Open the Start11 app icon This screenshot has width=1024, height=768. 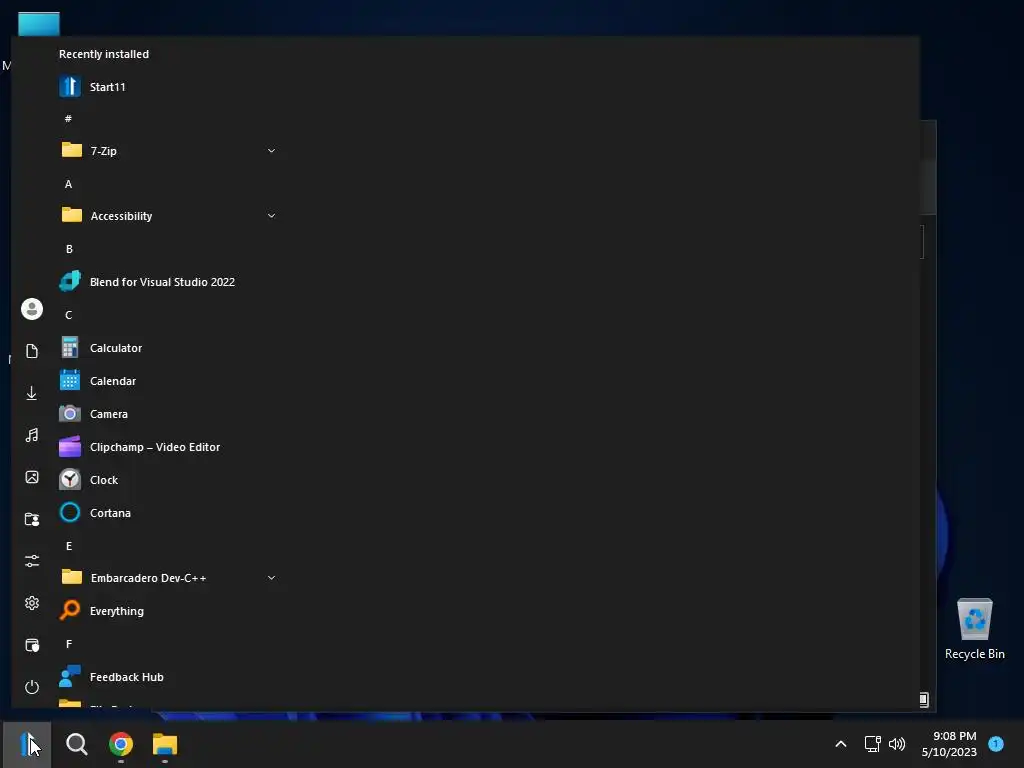click(70, 86)
